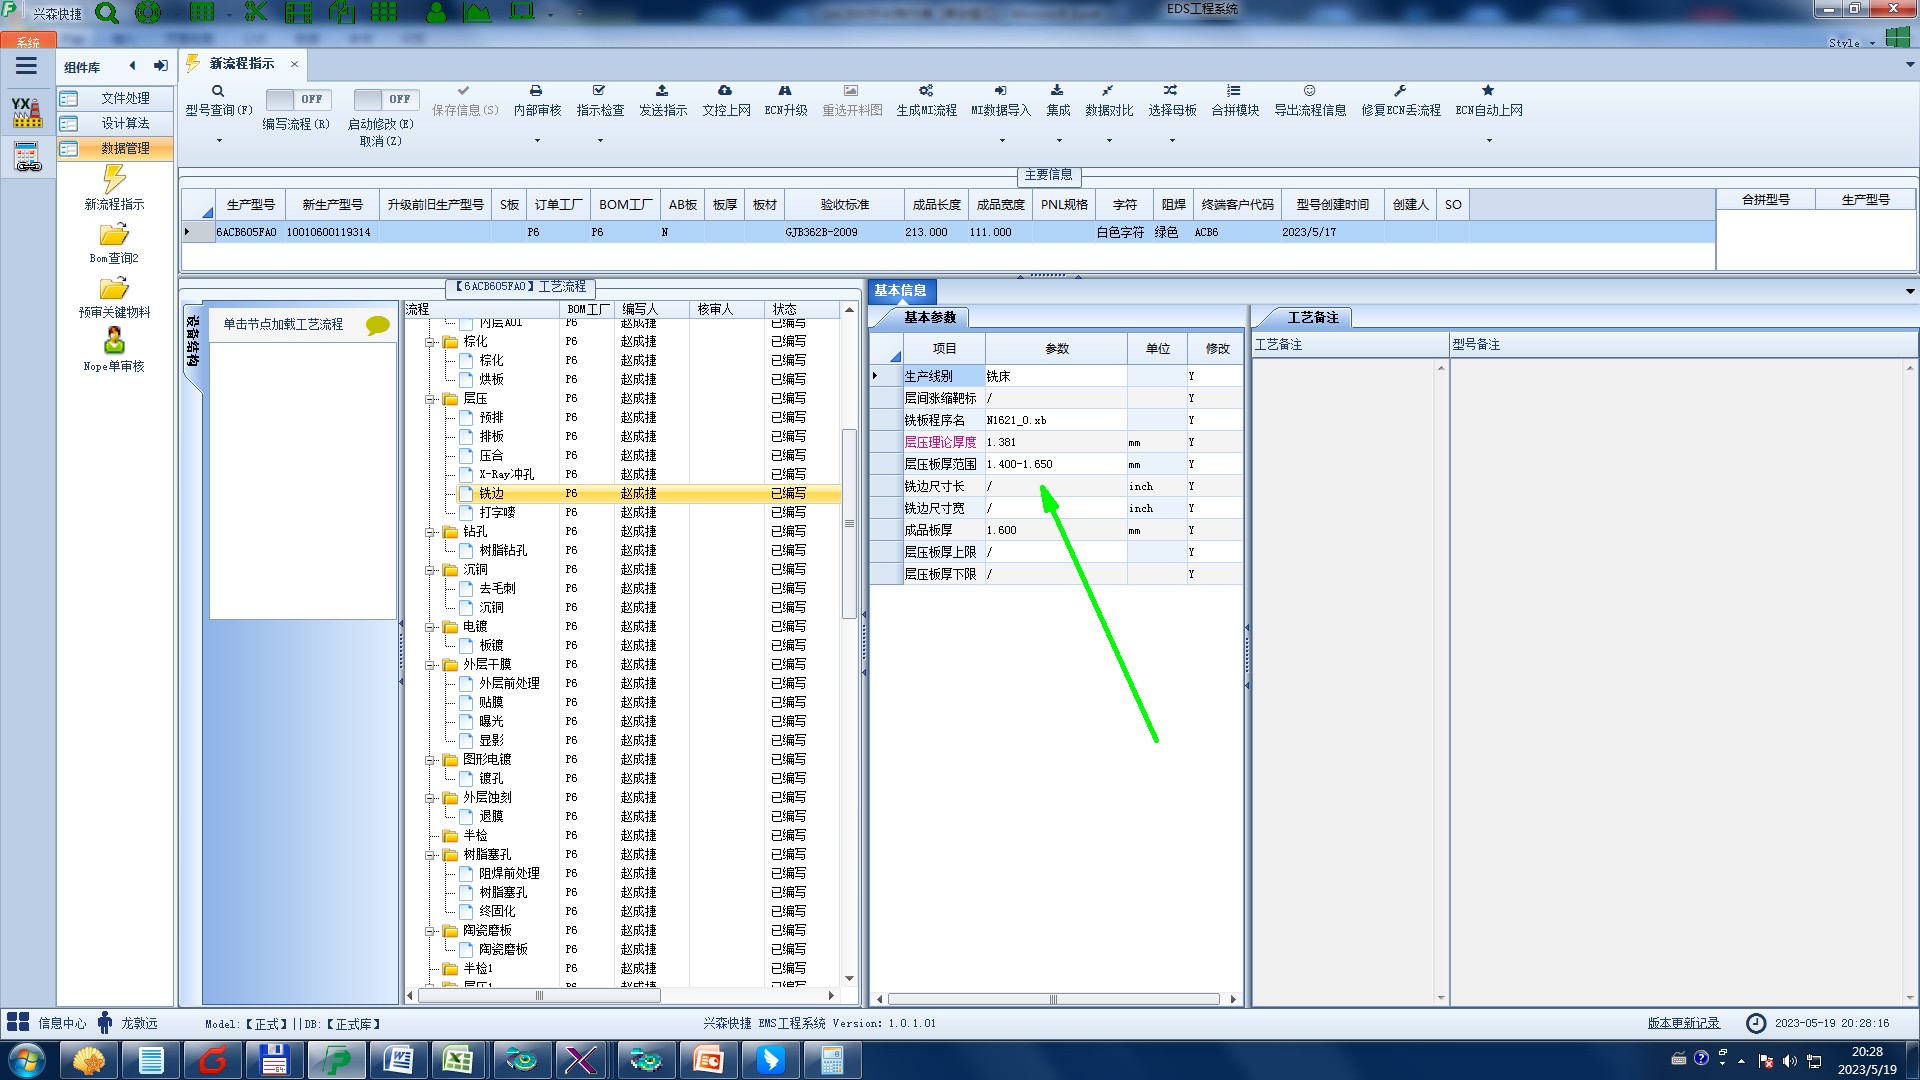Click the 数据对比 toolbar icon
The width and height of the screenshot is (1920, 1080).
click(1108, 91)
